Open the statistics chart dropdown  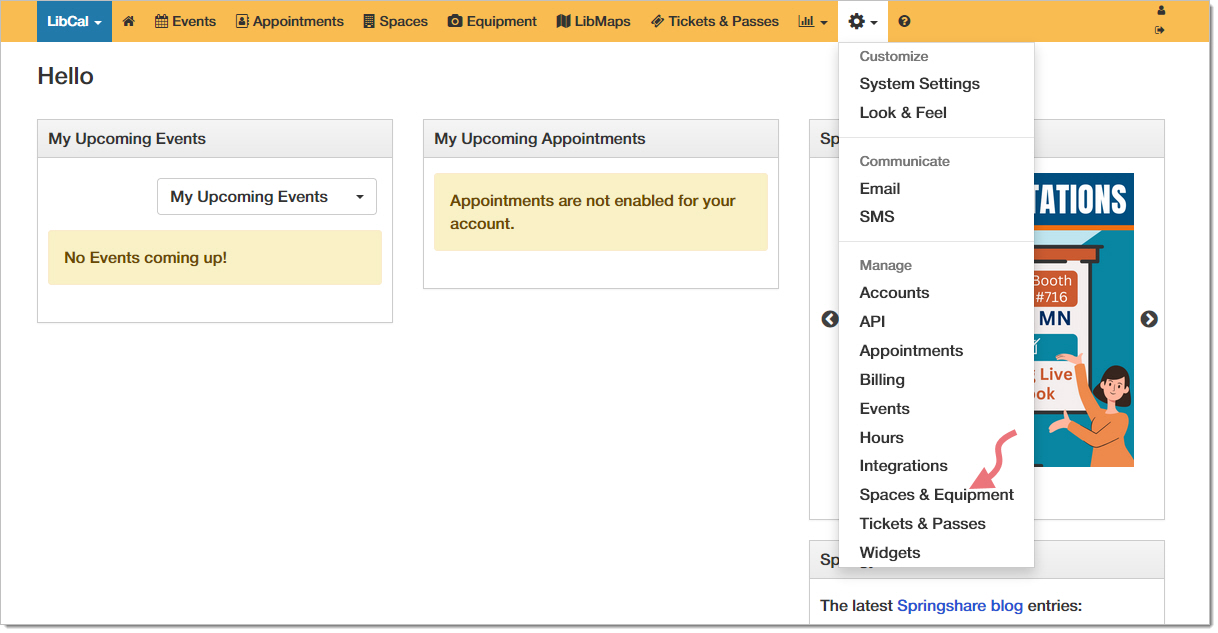click(x=813, y=21)
